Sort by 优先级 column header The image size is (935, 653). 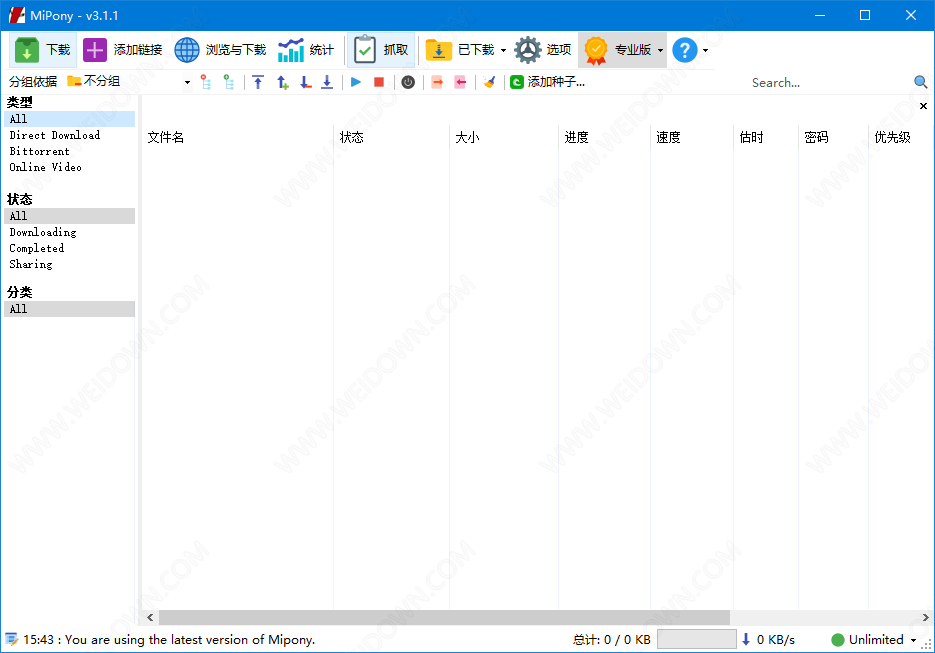(x=899, y=138)
